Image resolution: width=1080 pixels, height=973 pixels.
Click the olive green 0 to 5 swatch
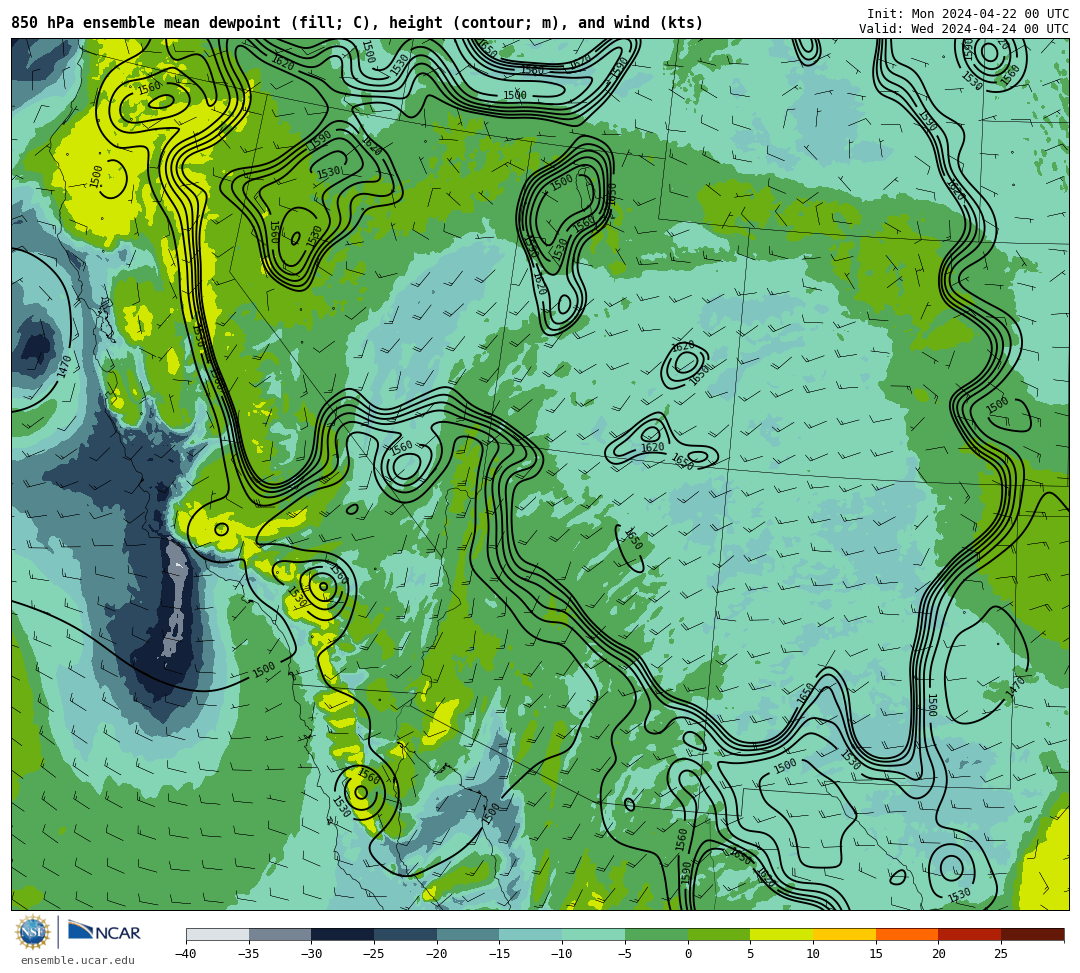point(719,934)
